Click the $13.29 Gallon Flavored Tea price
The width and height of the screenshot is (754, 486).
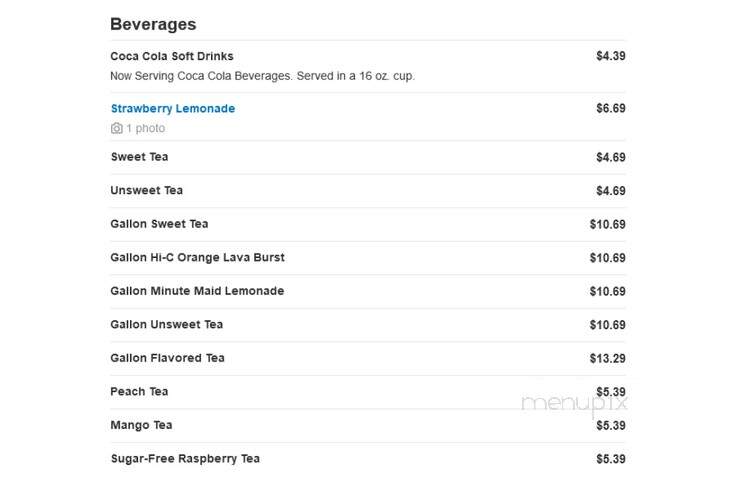[x=608, y=359]
